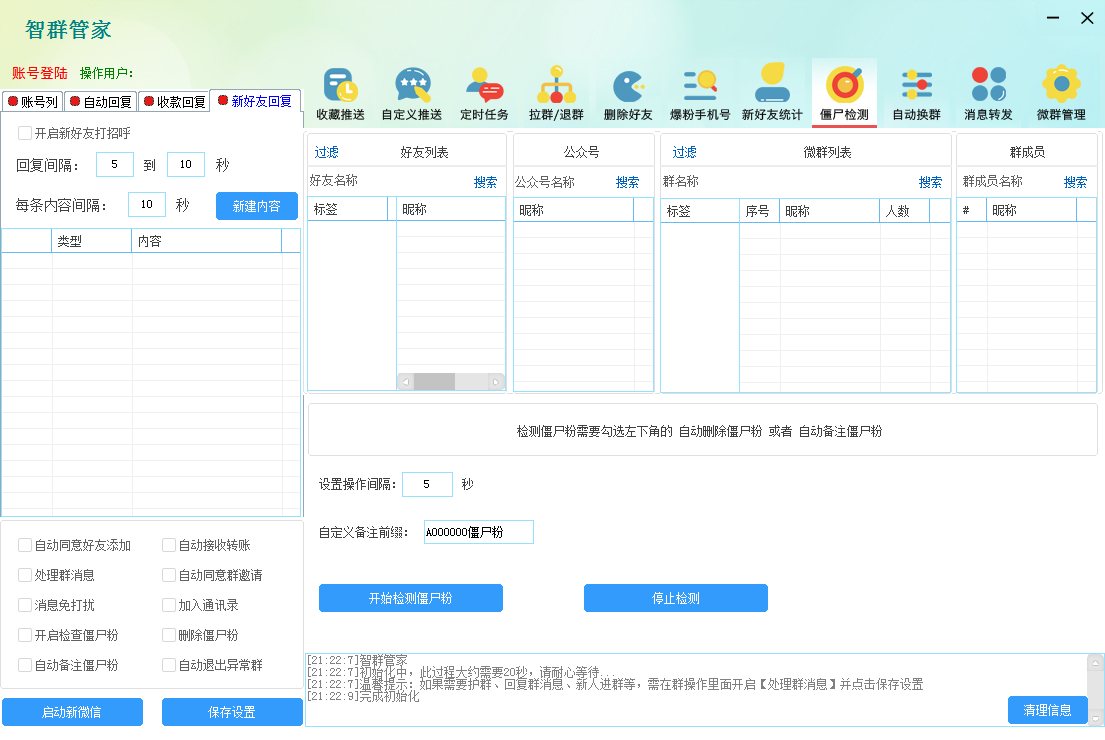Enable the 处理群消息 checkbox
This screenshot has height=740, width=1105.
pos(25,575)
